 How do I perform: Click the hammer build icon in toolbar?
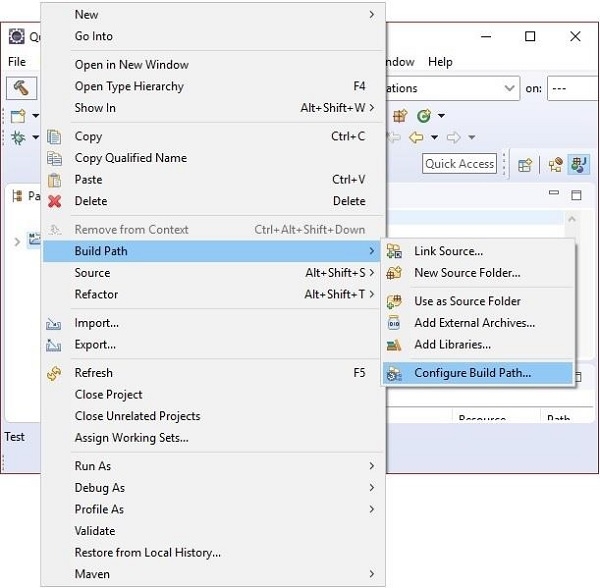point(21,88)
